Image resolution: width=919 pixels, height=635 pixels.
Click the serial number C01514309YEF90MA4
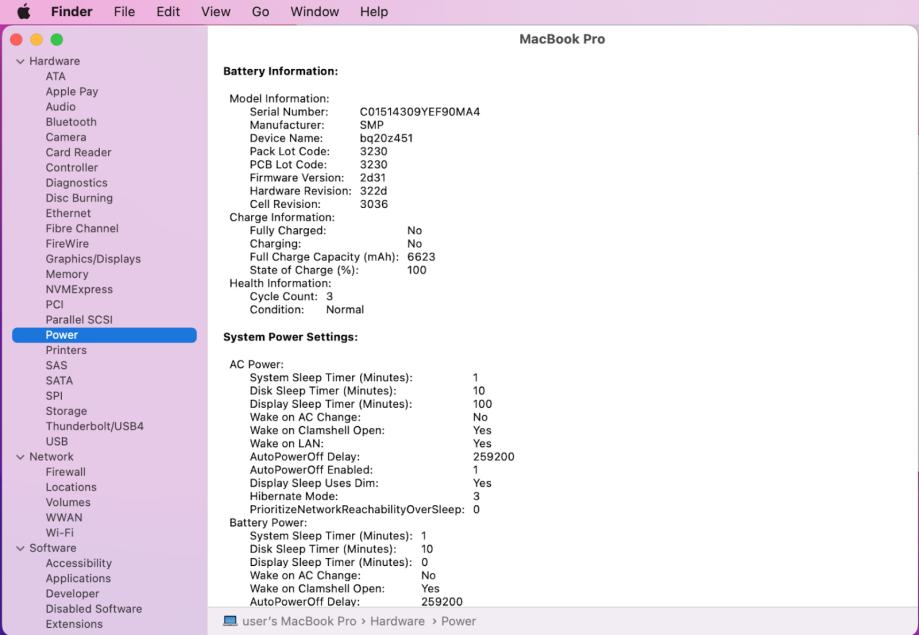(x=420, y=112)
